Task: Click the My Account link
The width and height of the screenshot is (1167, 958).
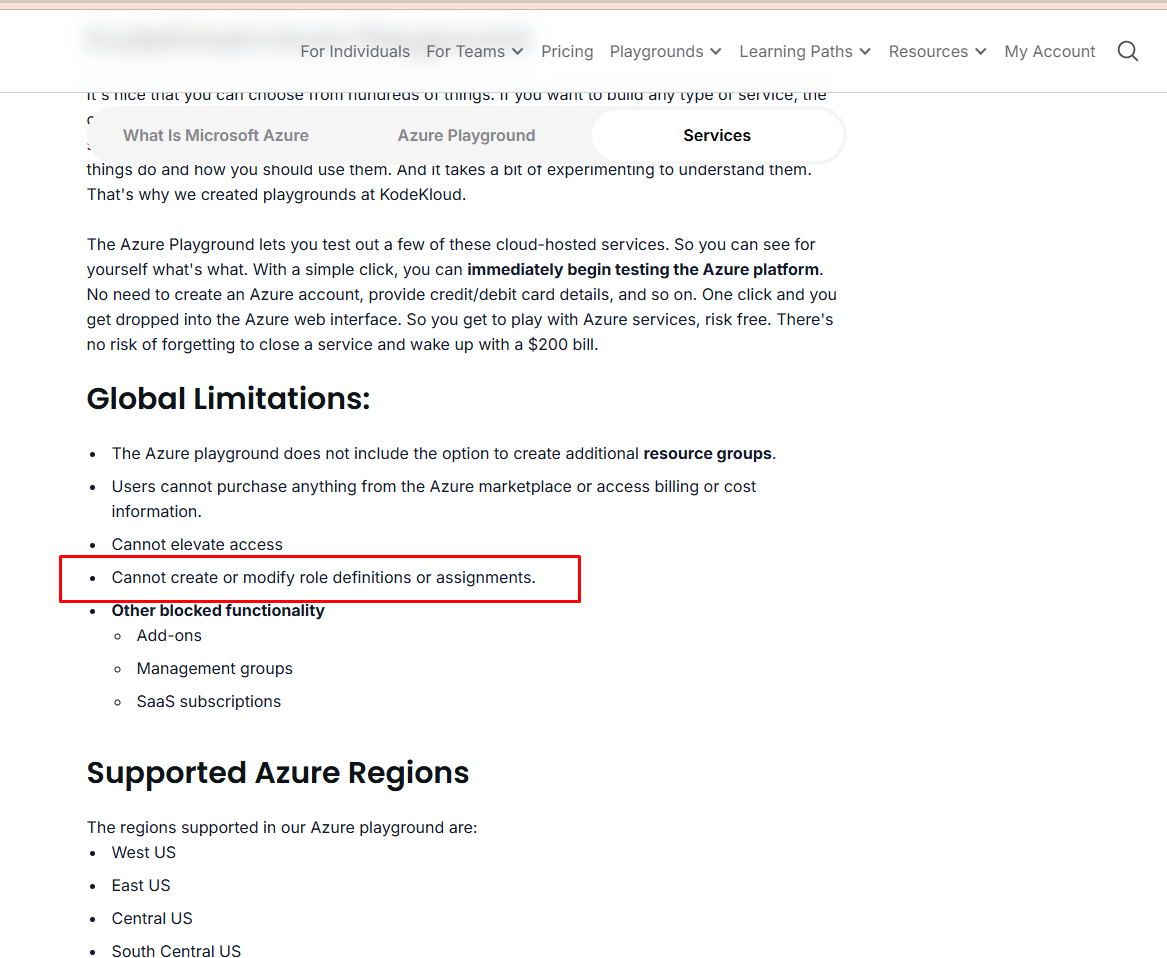Action: coord(1049,51)
